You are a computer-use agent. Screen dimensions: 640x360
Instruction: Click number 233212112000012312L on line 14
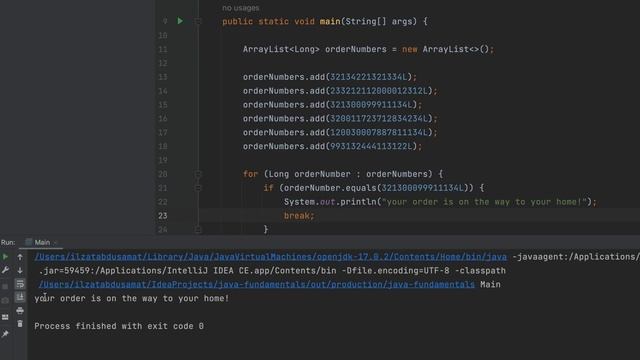tap(379, 91)
